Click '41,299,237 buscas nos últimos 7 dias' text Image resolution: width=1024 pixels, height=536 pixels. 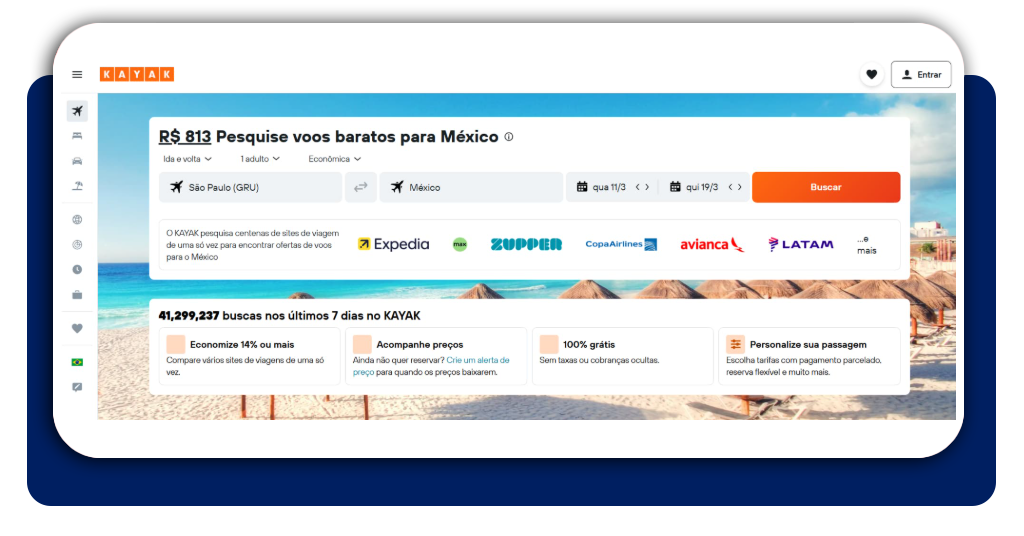click(289, 316)
